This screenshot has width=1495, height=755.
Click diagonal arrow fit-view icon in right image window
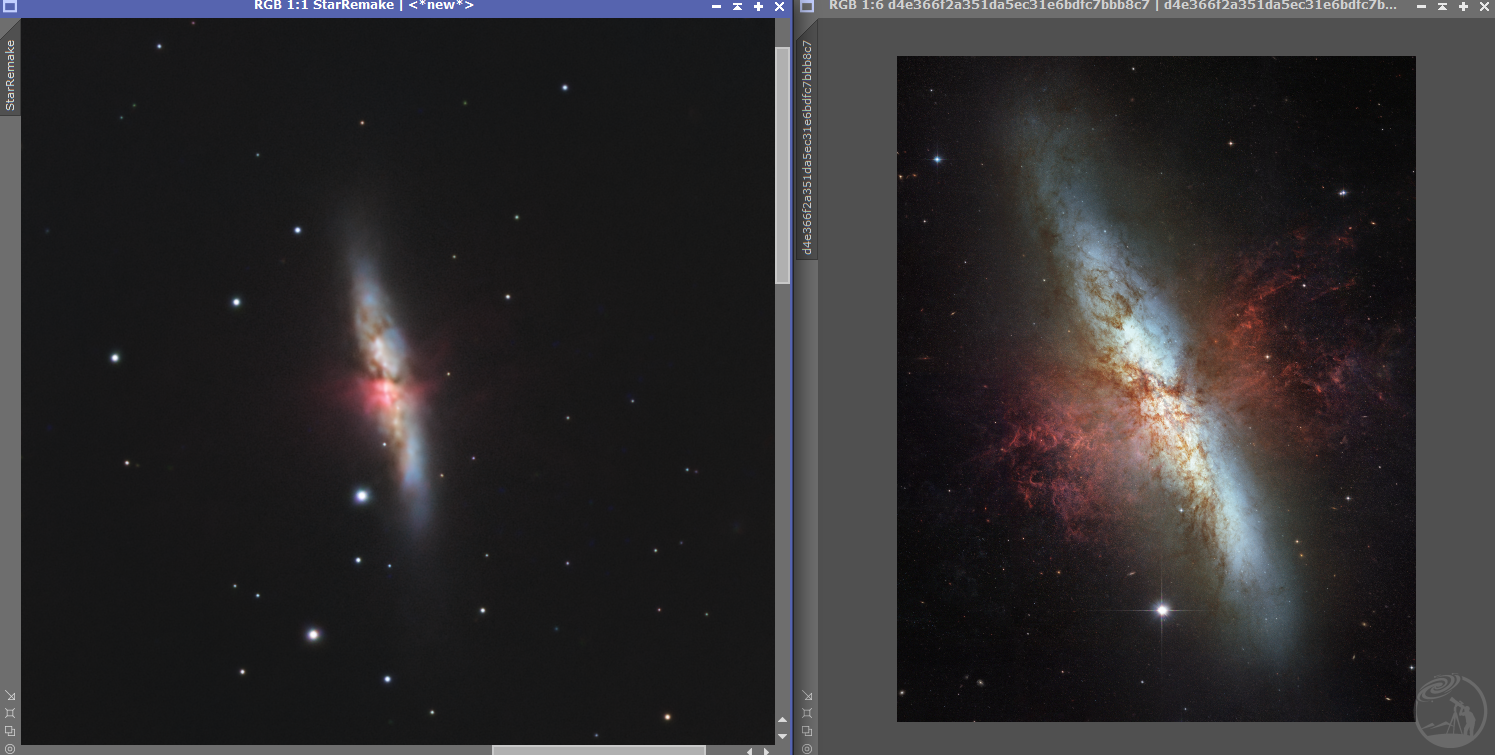tap(806, 695)
